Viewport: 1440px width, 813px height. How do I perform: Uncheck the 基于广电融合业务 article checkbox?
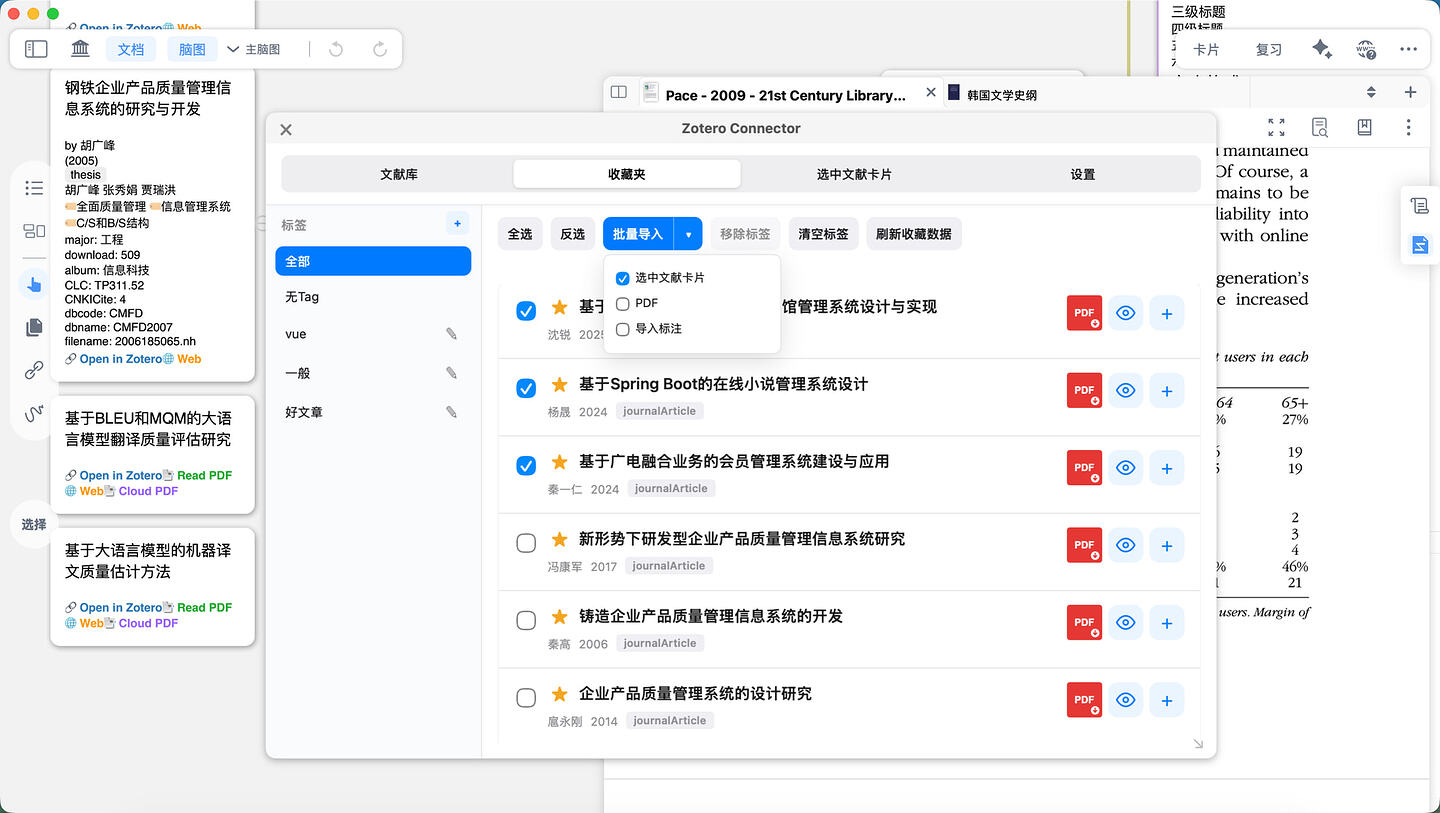(x=526, y=466)
